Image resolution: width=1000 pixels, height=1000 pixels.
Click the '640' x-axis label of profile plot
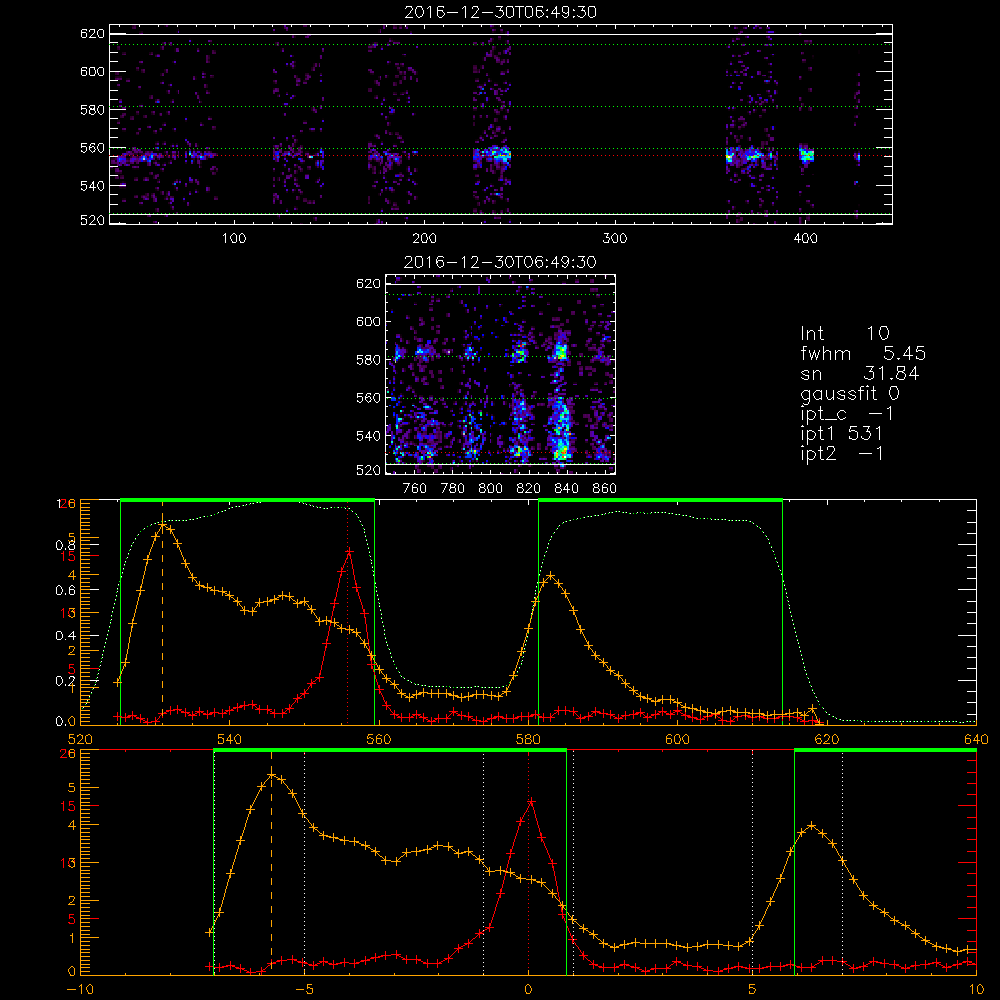click(x=976, y=739)
